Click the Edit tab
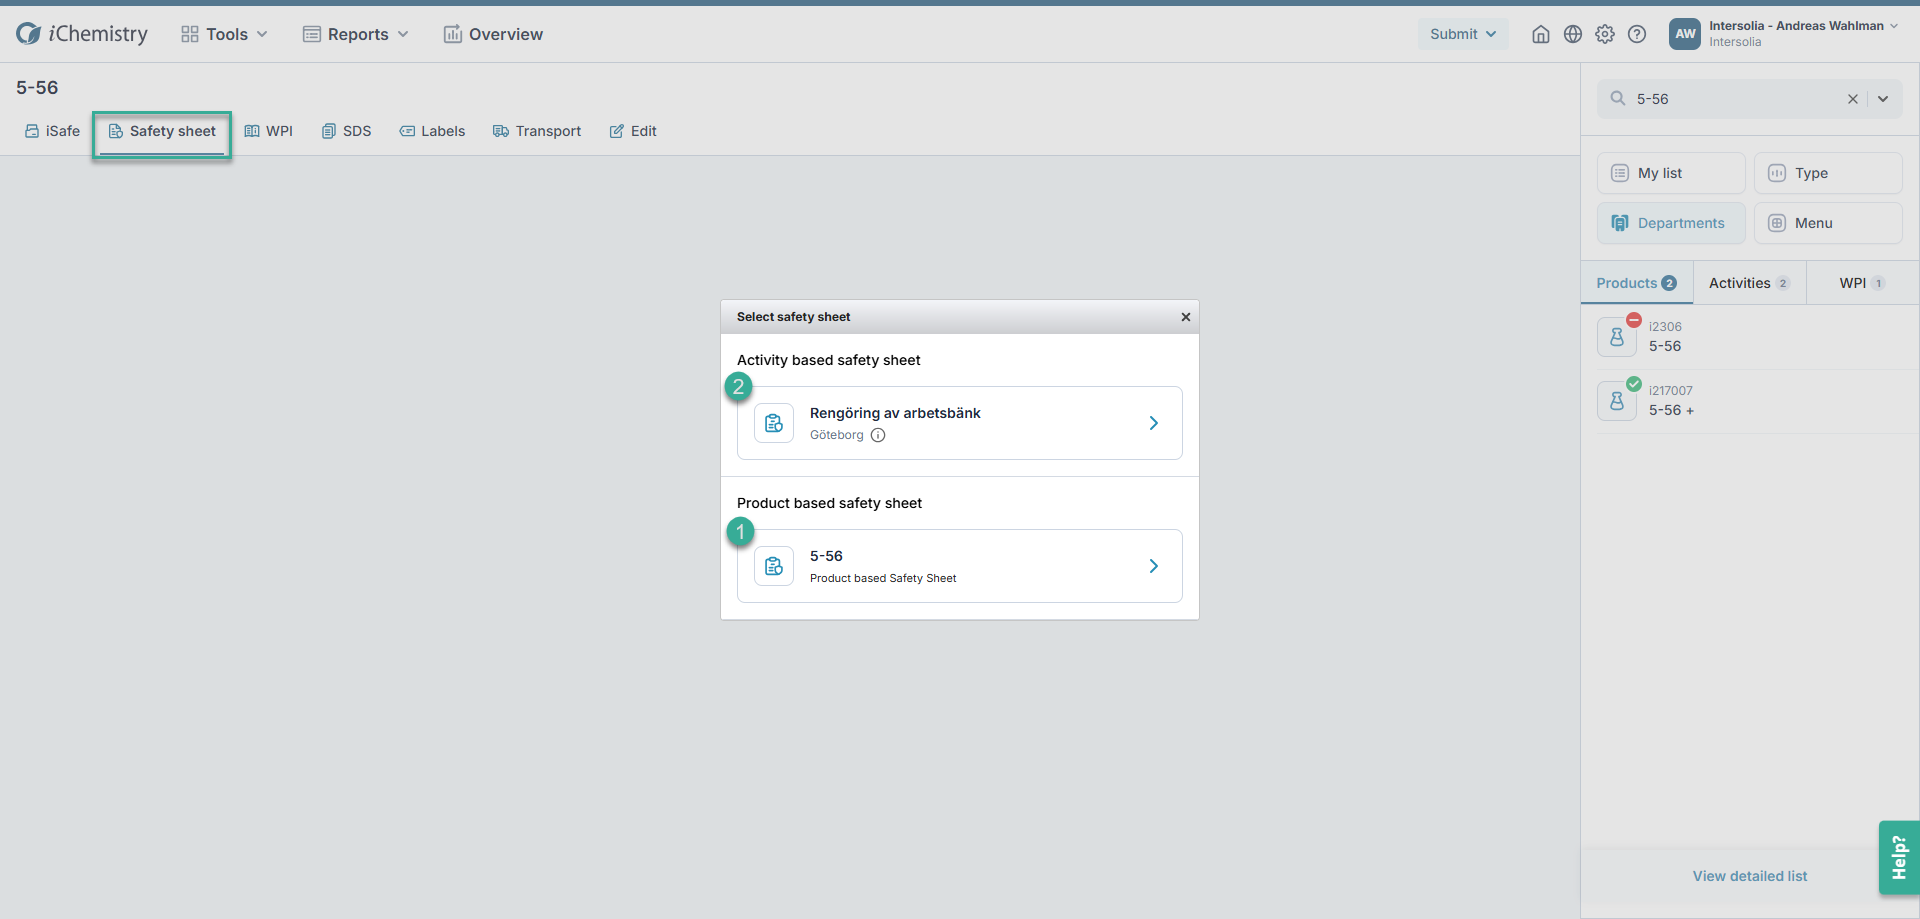The width and height of the screenshot is (1920, 919). [x=633, y=131]
